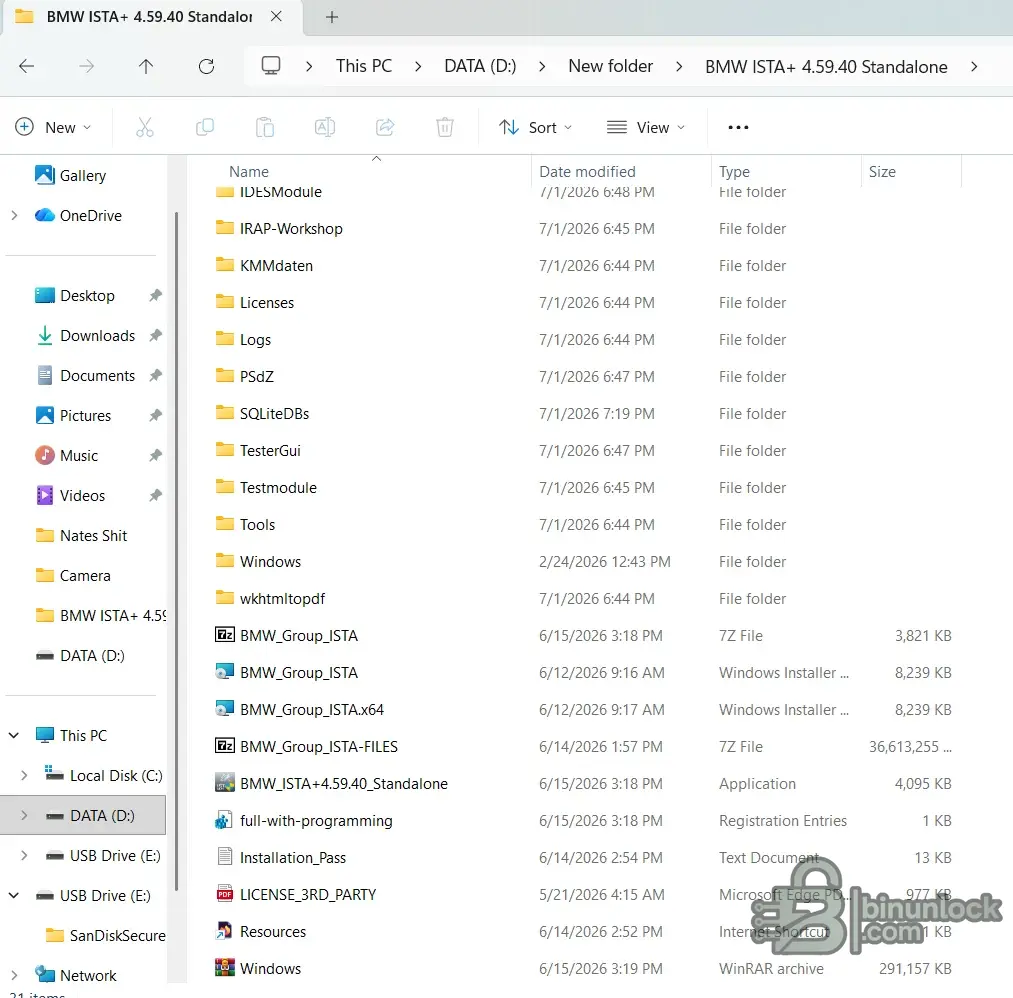Click the Share icon in toolbar
Screen dimensions: 1013x998
[x=385, y=127]
